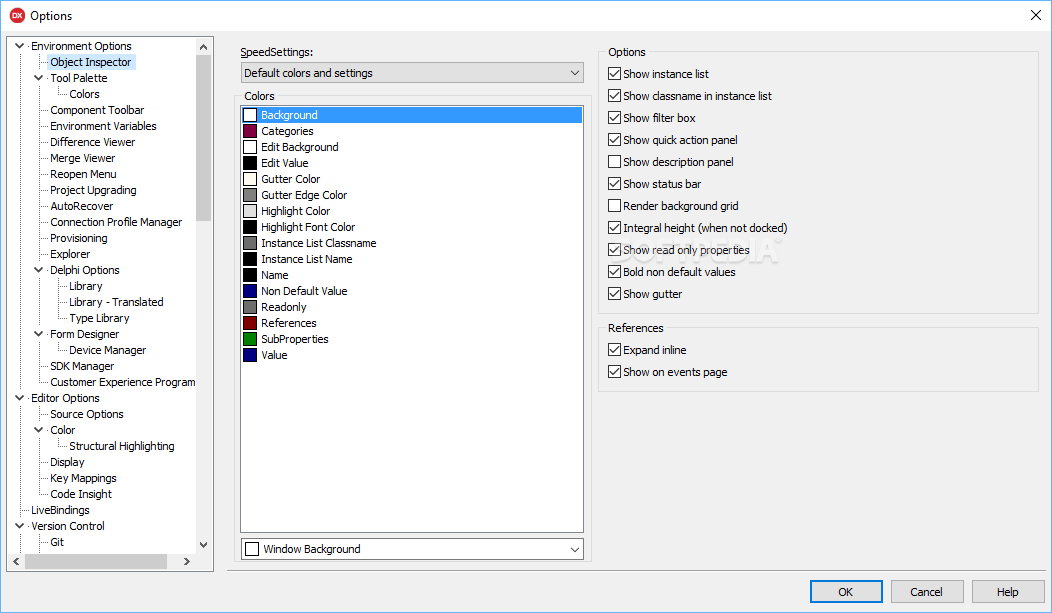Disable Show filter box
This screenshot has height=613, width=1052.
[614, 118]
